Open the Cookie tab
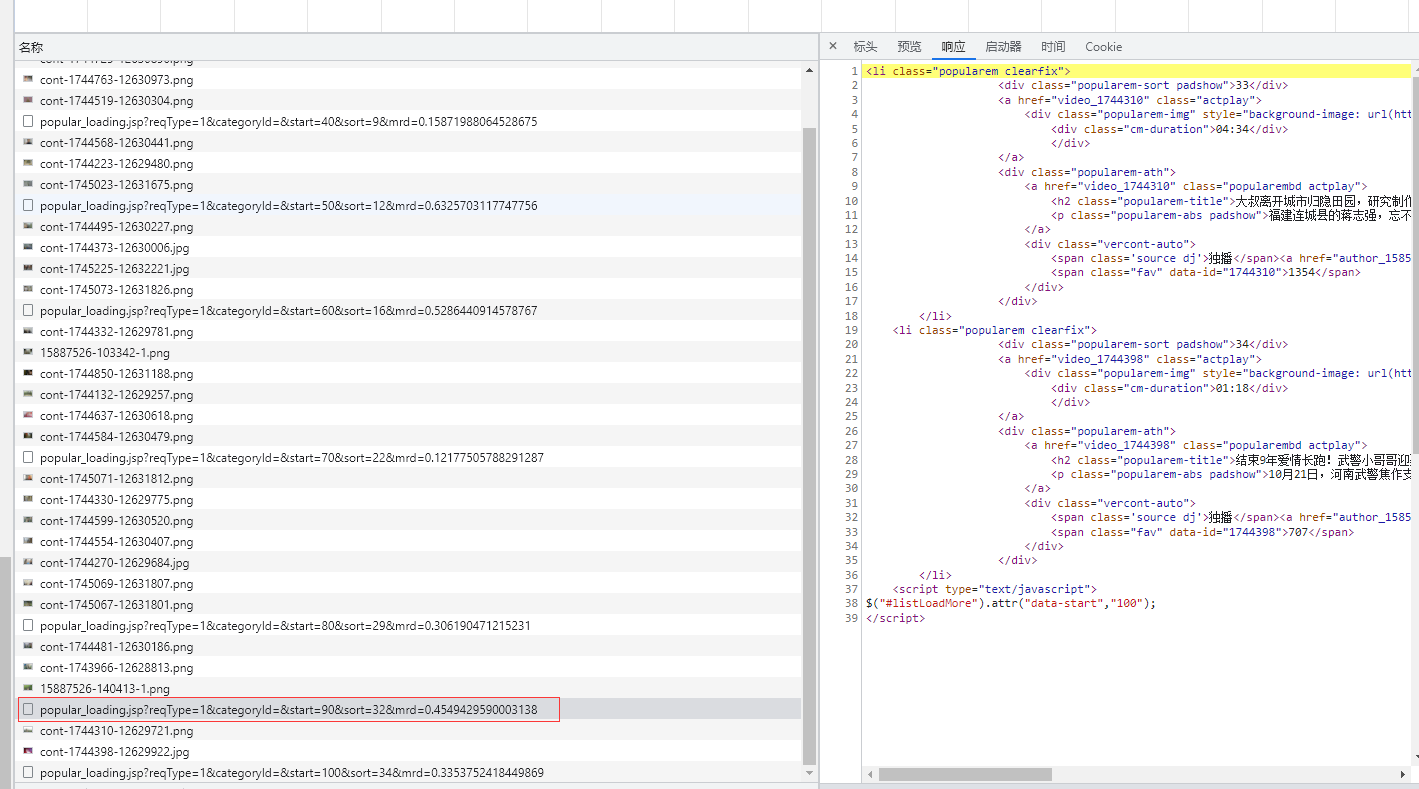Image resolution: width=1419 pixels, height=789 pixels. 1103,47
